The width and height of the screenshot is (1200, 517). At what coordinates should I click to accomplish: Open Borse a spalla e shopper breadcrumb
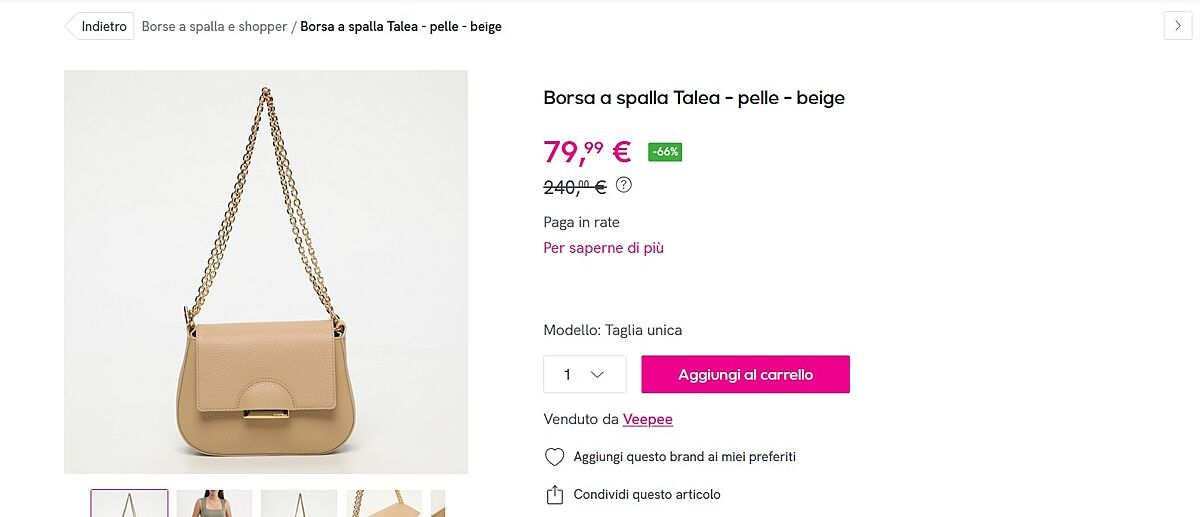[214, 27]
